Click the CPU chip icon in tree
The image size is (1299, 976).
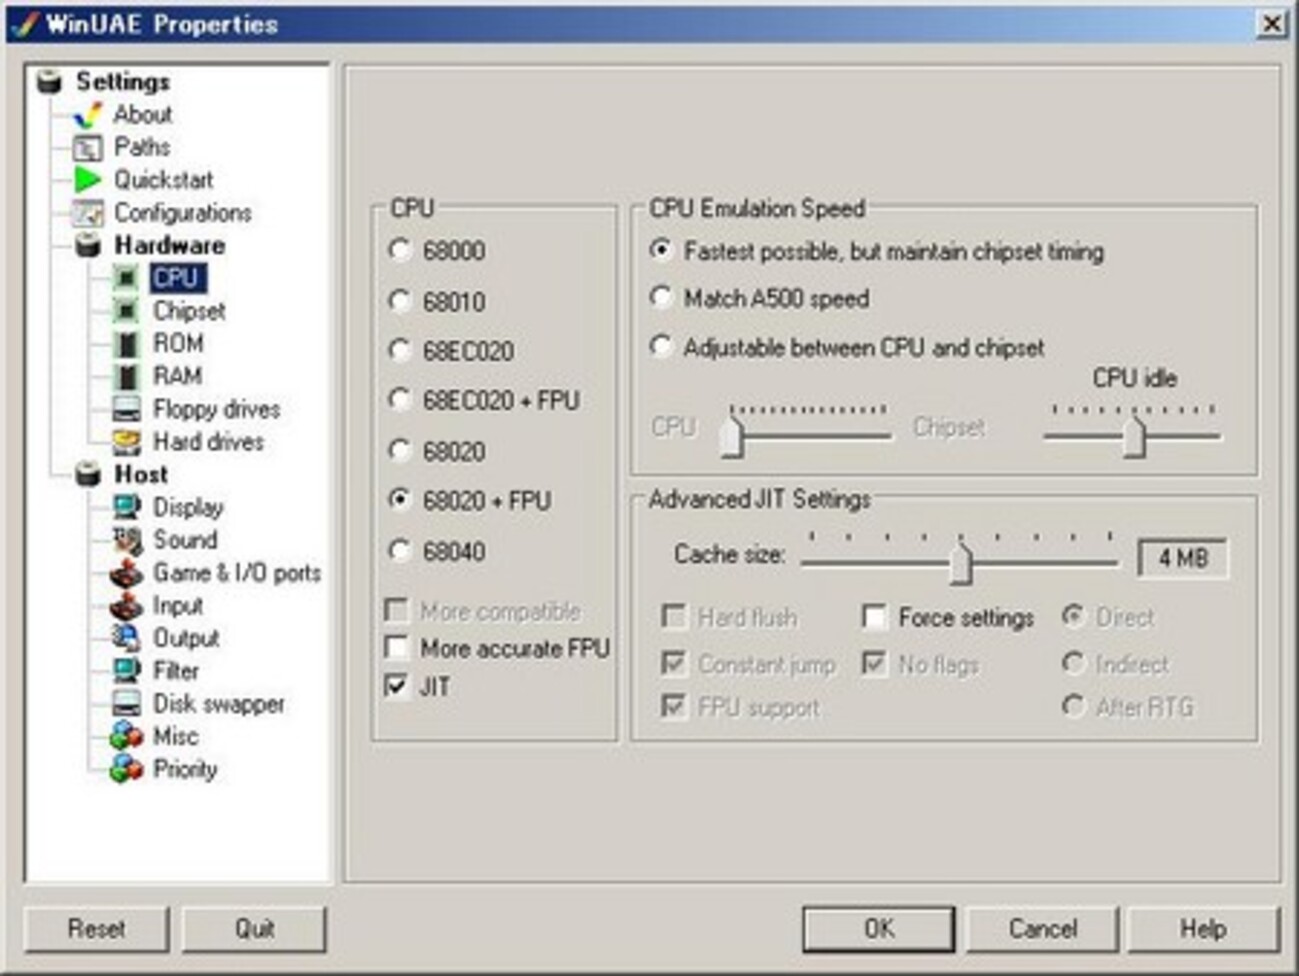click(x=126, y=278)
